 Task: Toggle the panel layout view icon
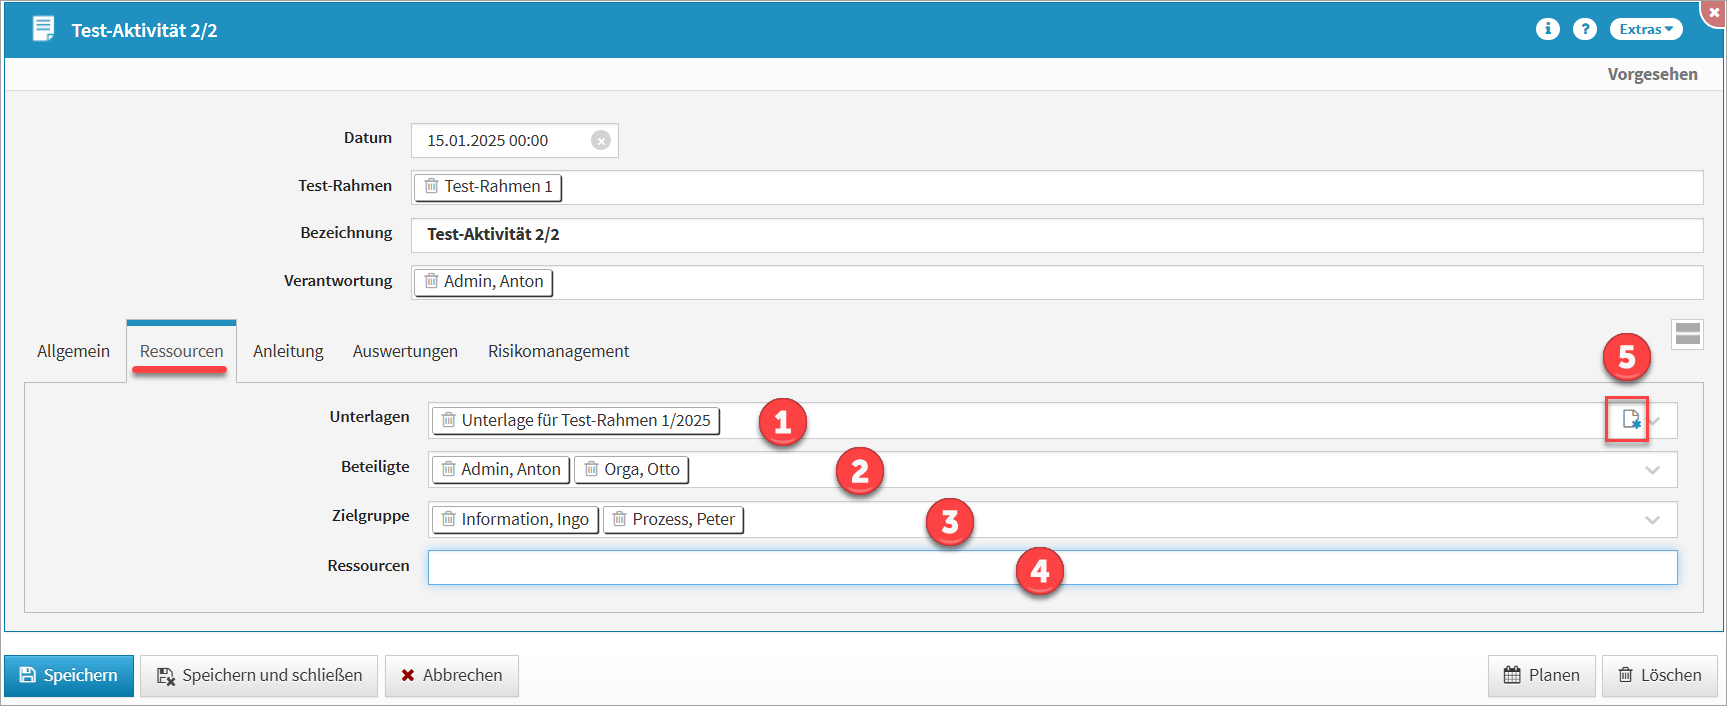(1687, 334)
